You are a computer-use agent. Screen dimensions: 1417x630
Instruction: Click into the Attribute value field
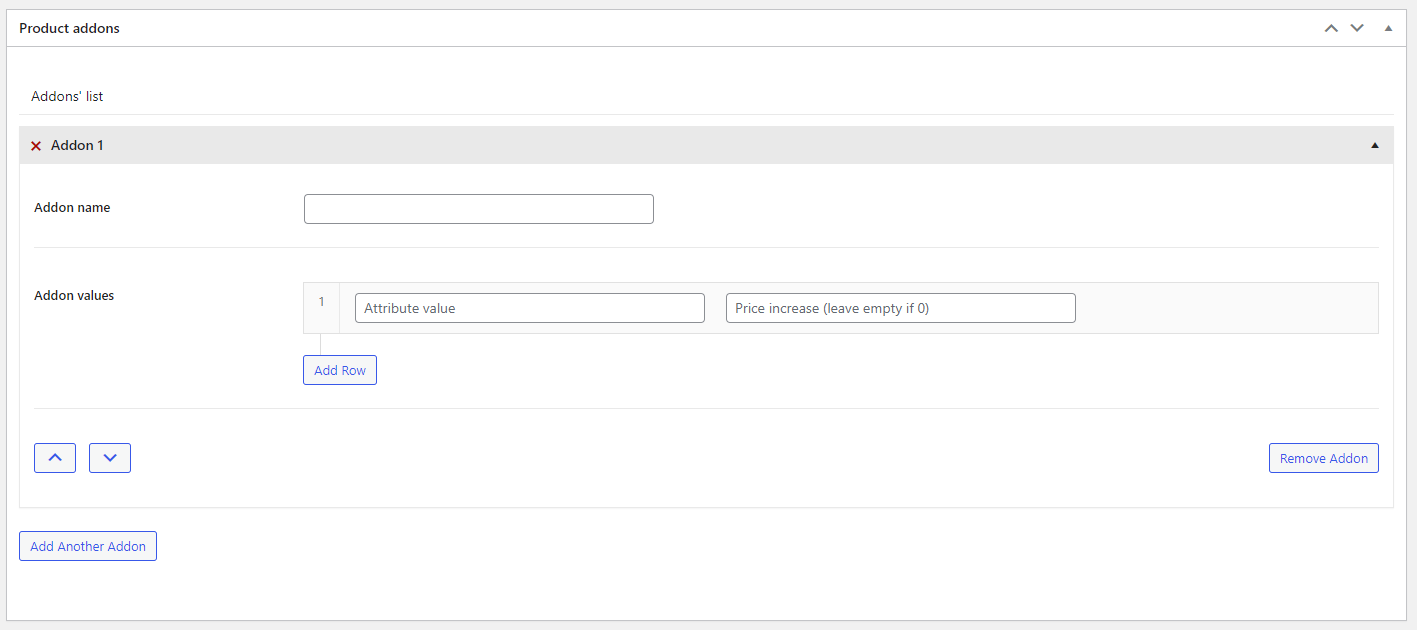tap(529, 308)
